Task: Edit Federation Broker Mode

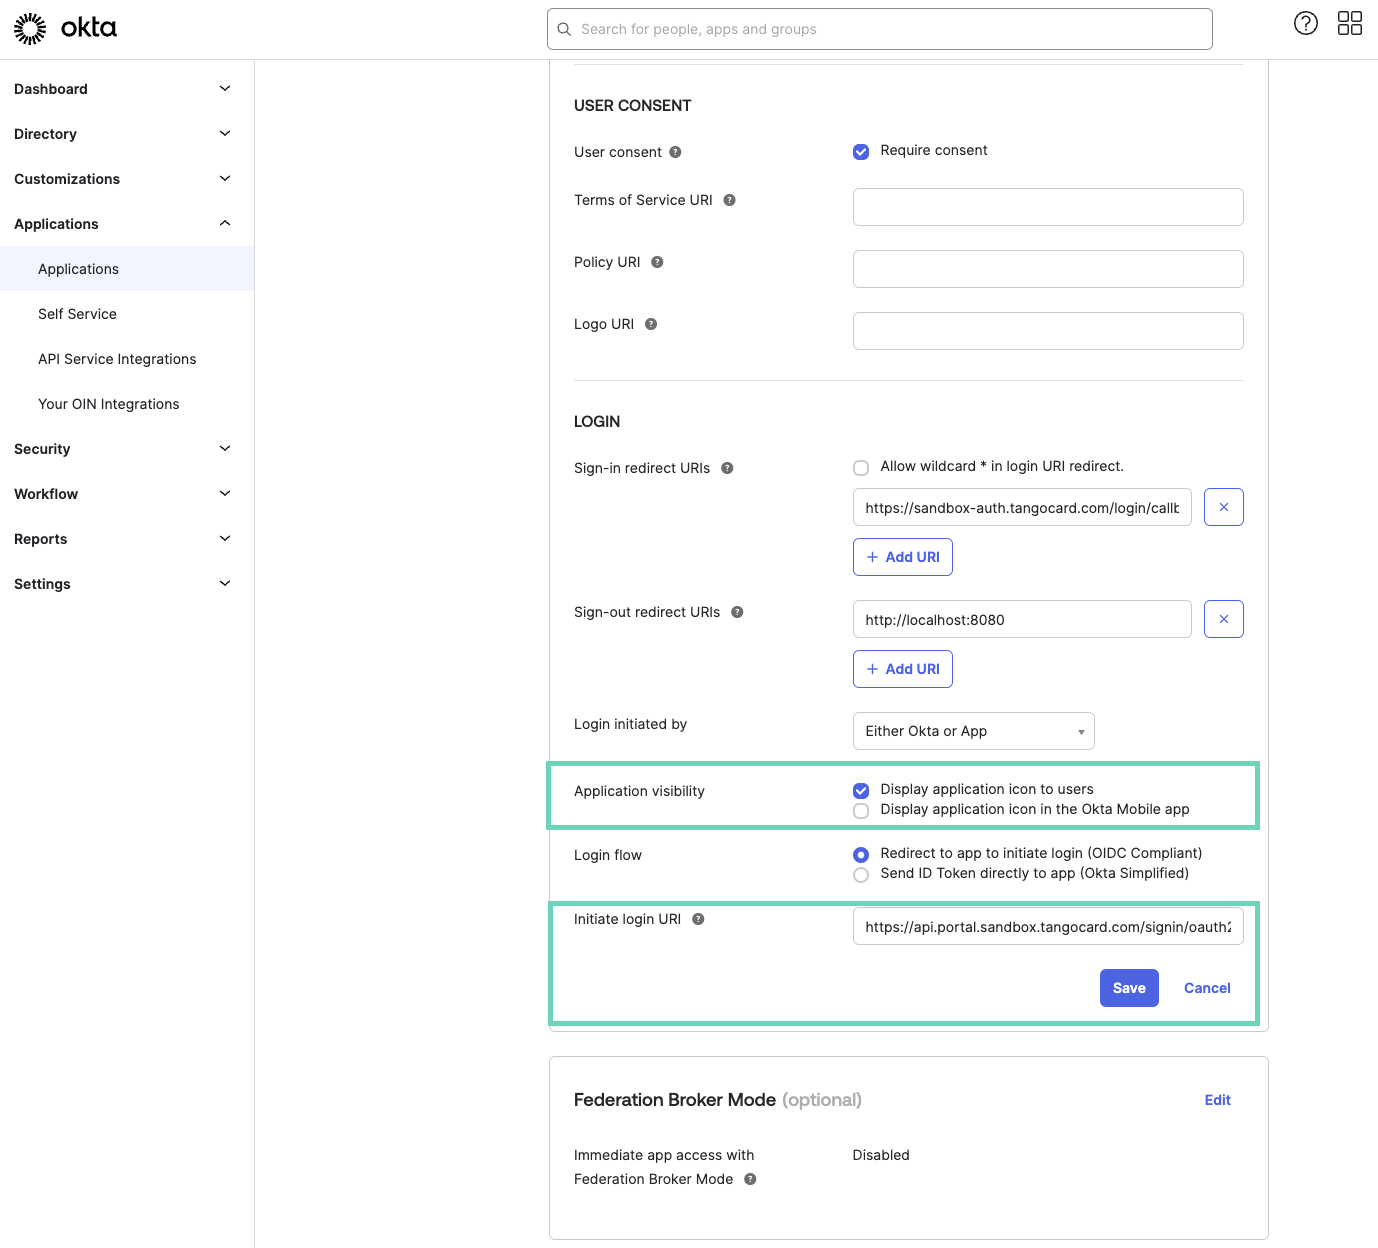Action: [x=1217, y=1100]
